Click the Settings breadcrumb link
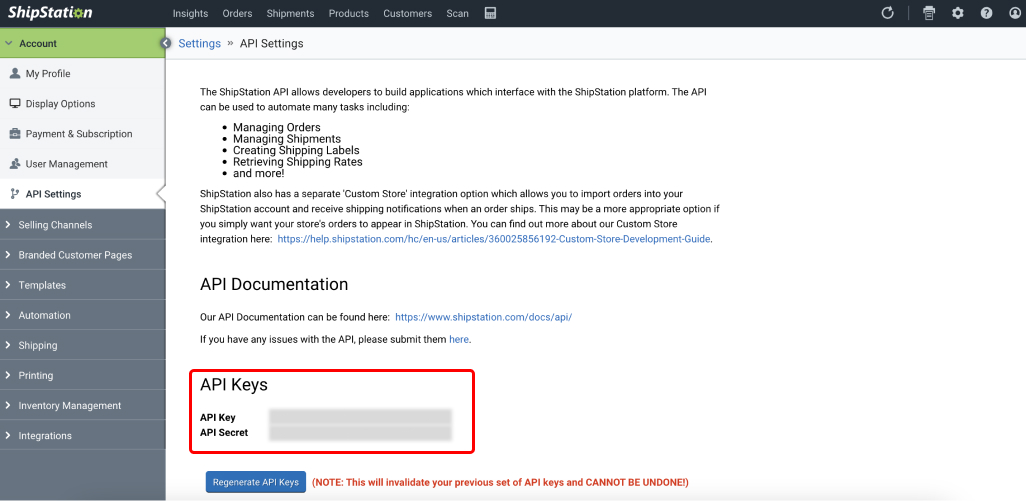The width and height of the screenshot is (1026, 501). tap(200, 43)
